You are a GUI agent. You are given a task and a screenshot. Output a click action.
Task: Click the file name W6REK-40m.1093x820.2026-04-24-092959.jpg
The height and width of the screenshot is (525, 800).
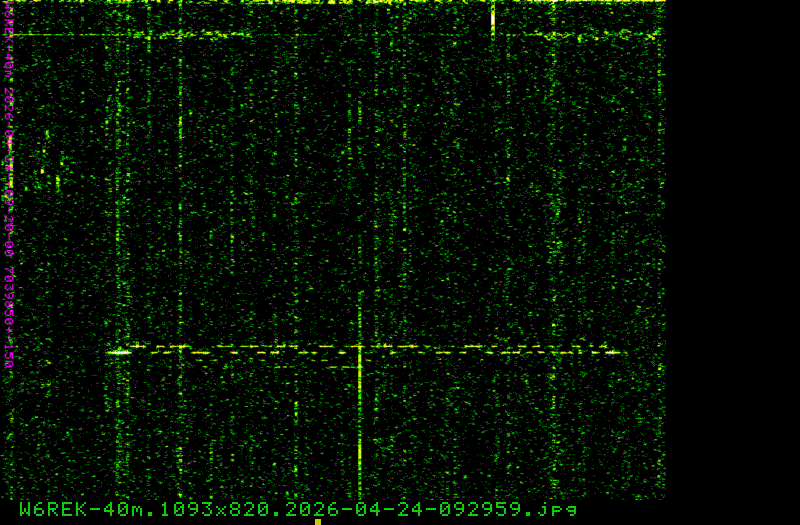coord(298,509)
